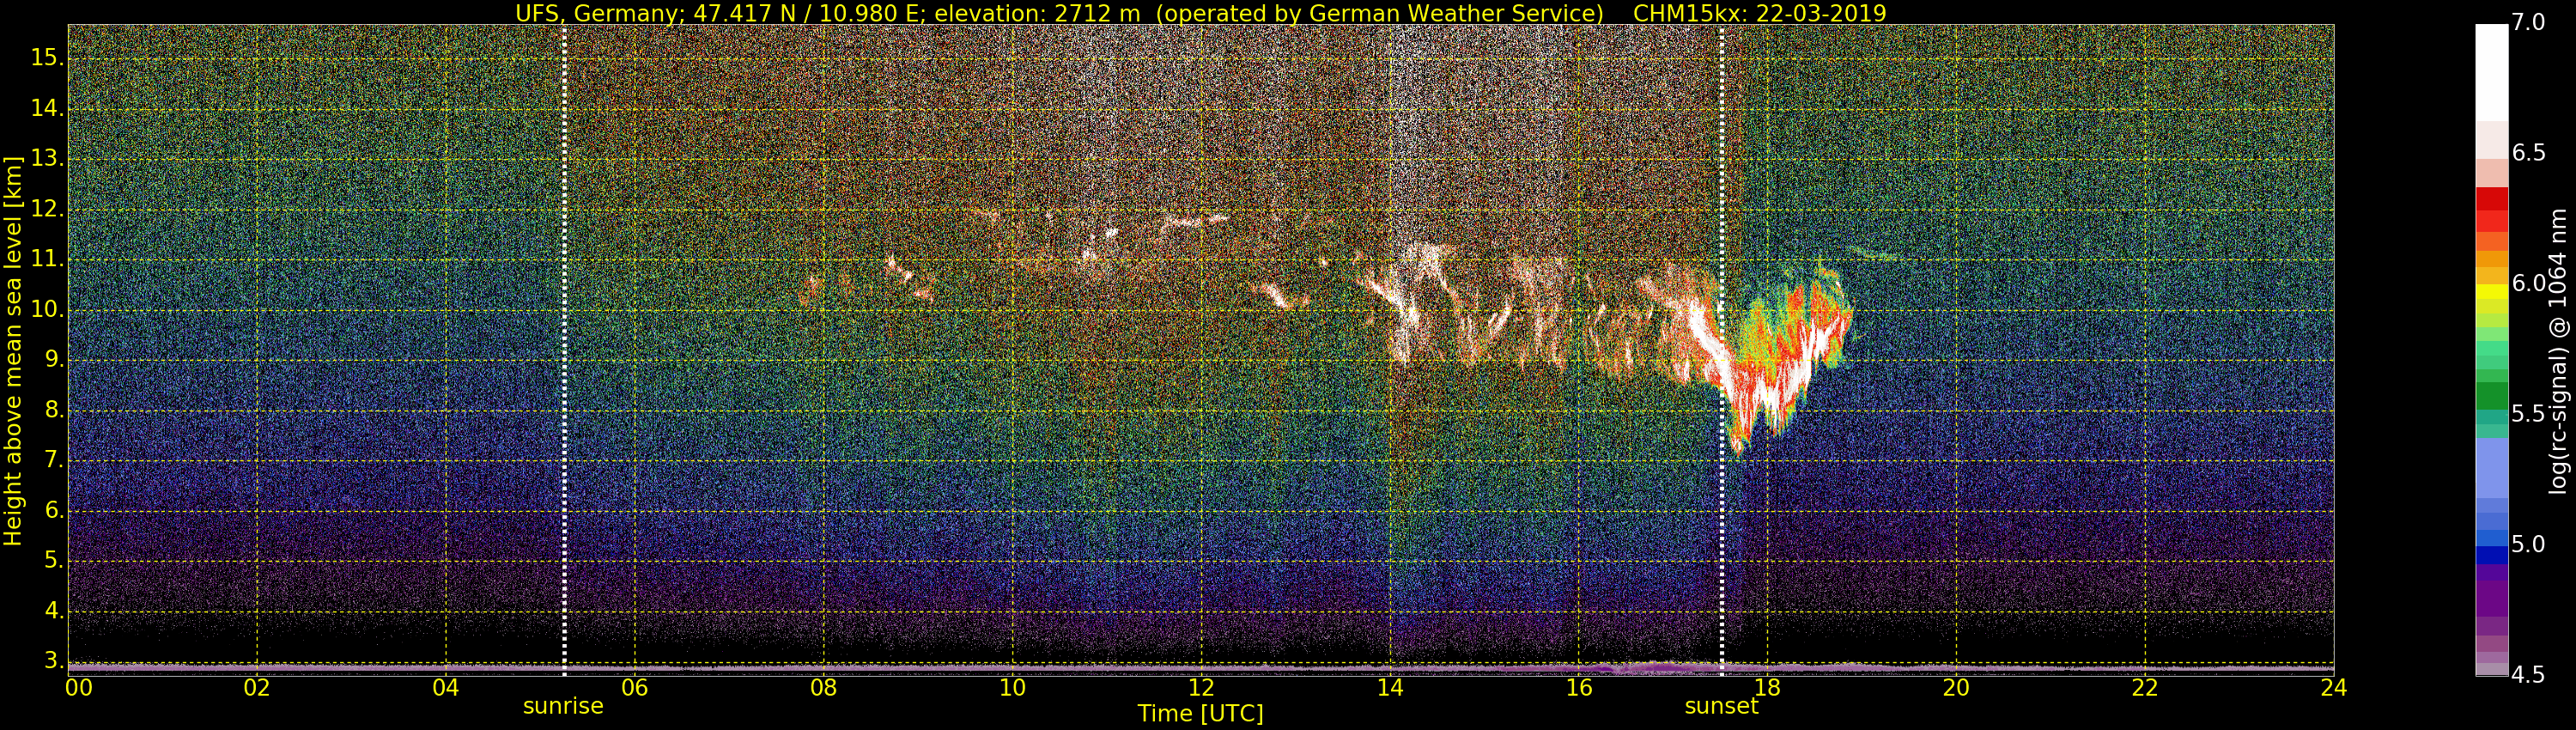Image resolution: width=2576 pixels, height=730 pixels.
Task: Click the time axis tick label '10'
Action: pos(1012,688)
